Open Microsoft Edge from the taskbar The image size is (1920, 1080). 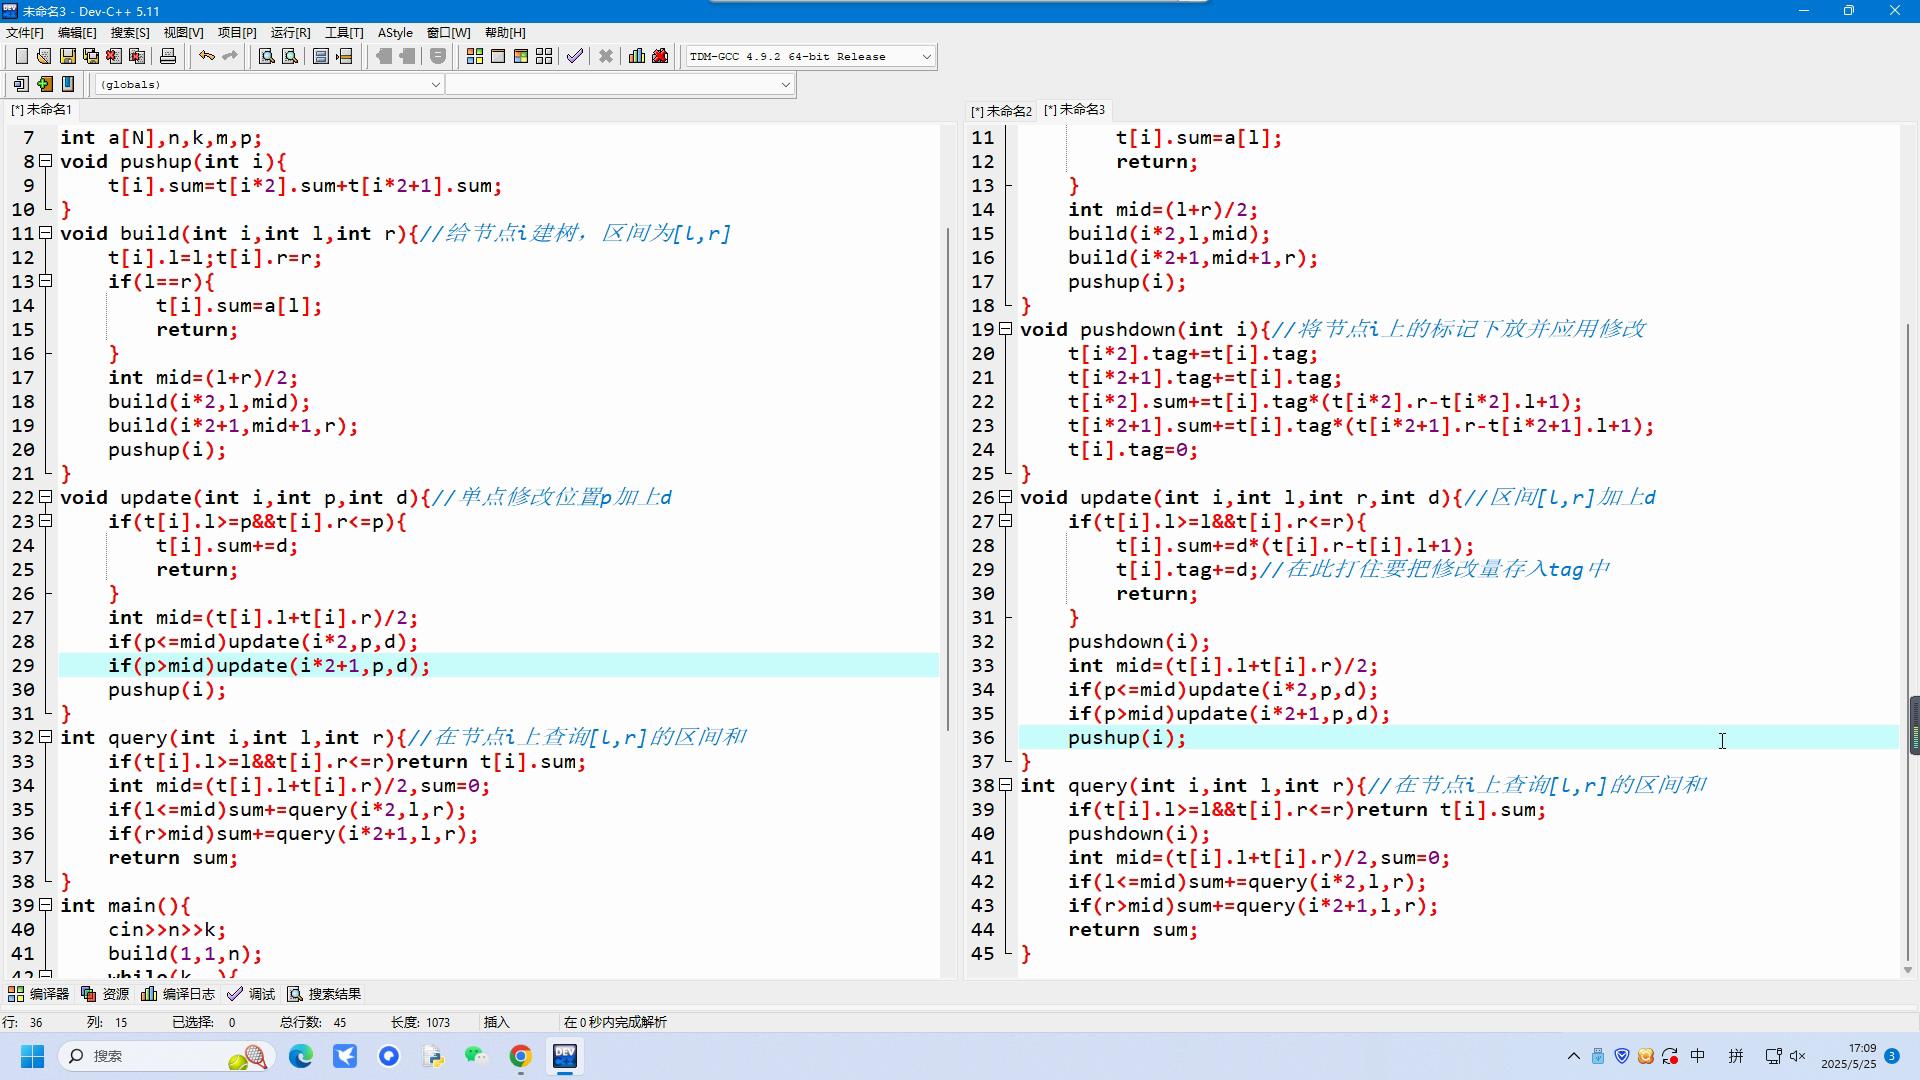pos(301,1056)
